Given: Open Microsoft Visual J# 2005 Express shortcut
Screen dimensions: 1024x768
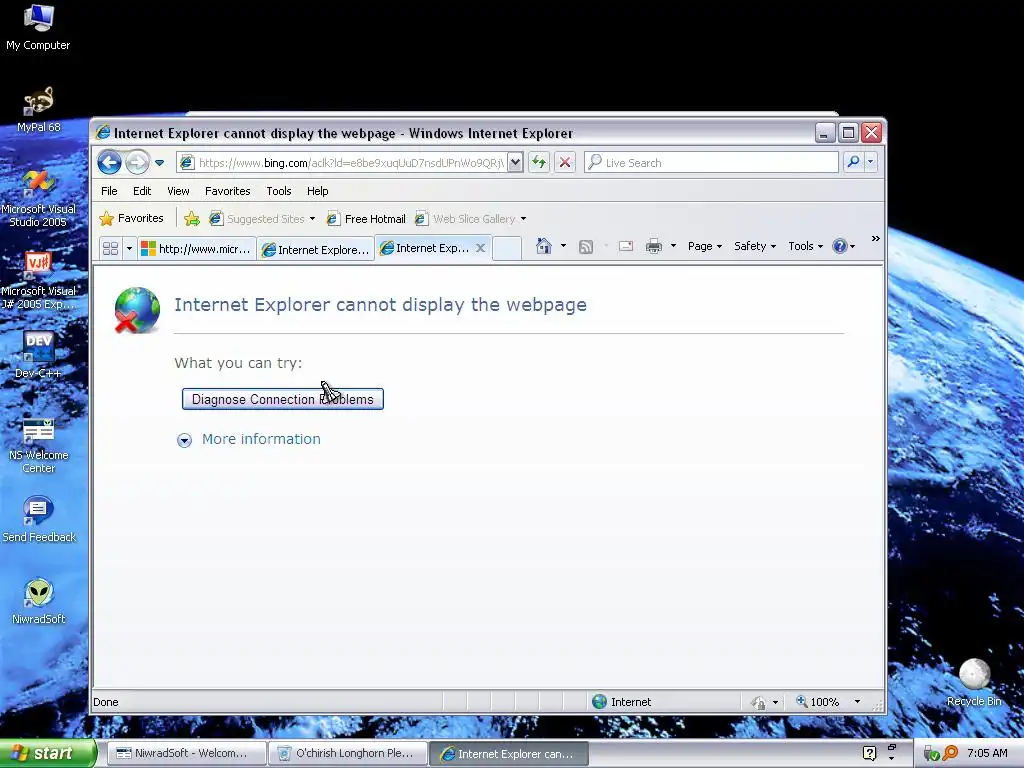Looking at the screenshot, I should pyautogui.click(x=38, y=280).
